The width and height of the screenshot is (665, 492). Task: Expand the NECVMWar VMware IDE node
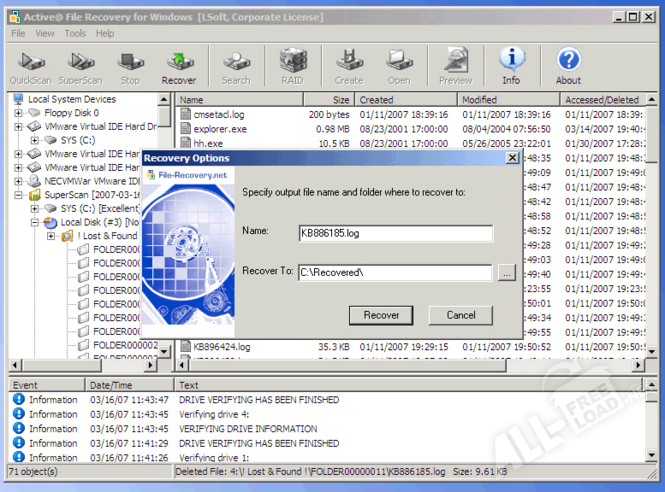point(18,181)
